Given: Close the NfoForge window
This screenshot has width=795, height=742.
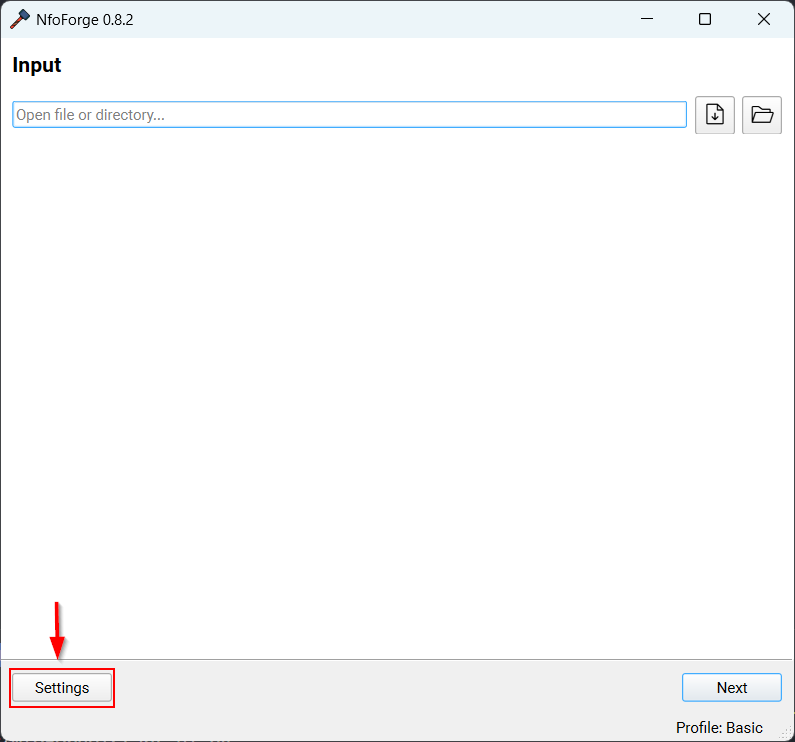Looking at the screenshot, I should (764, 19).
